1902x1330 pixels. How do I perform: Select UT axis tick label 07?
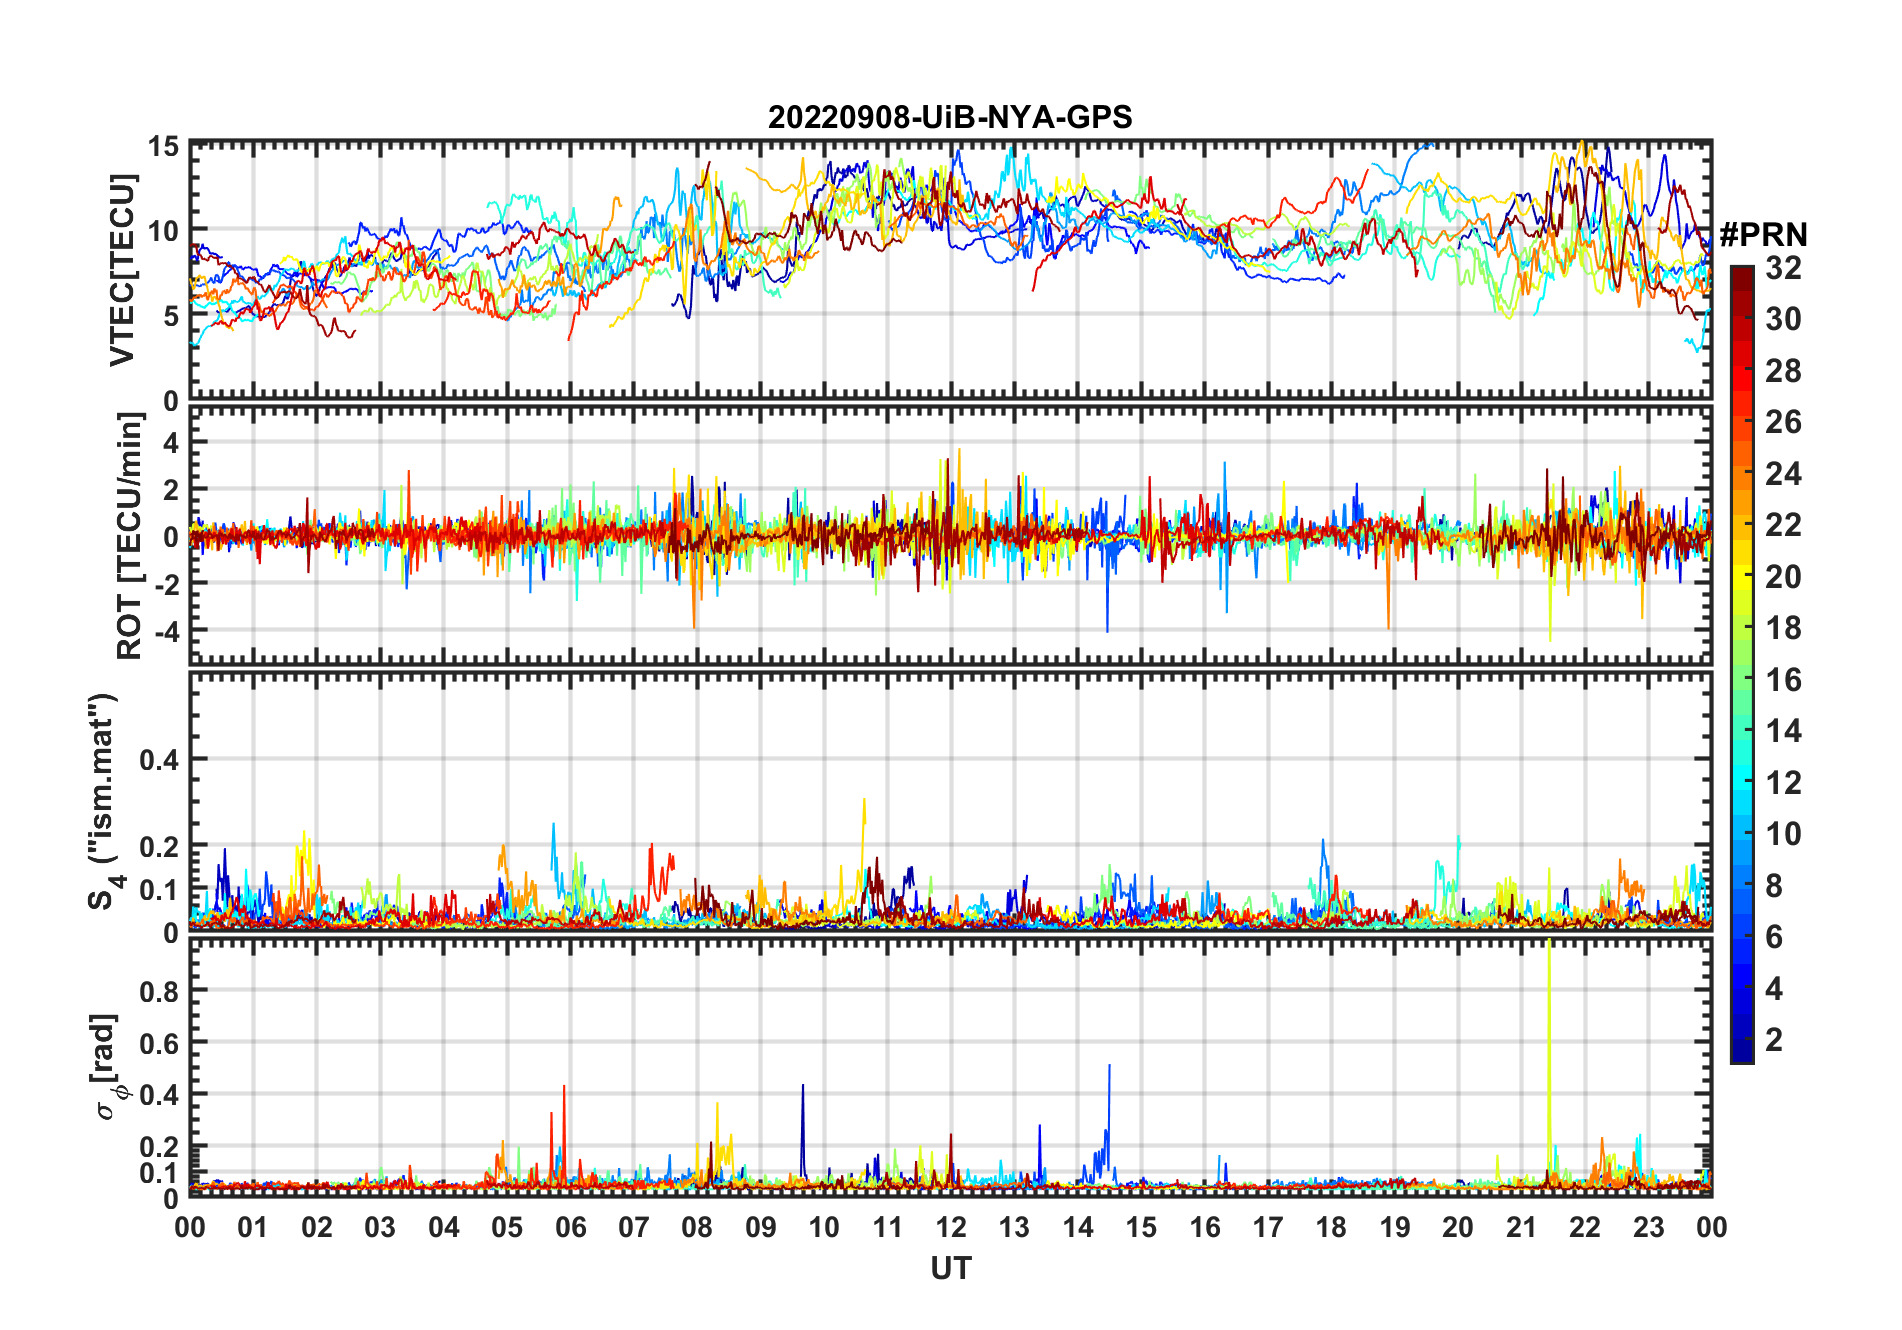(x=634, y=1226)
